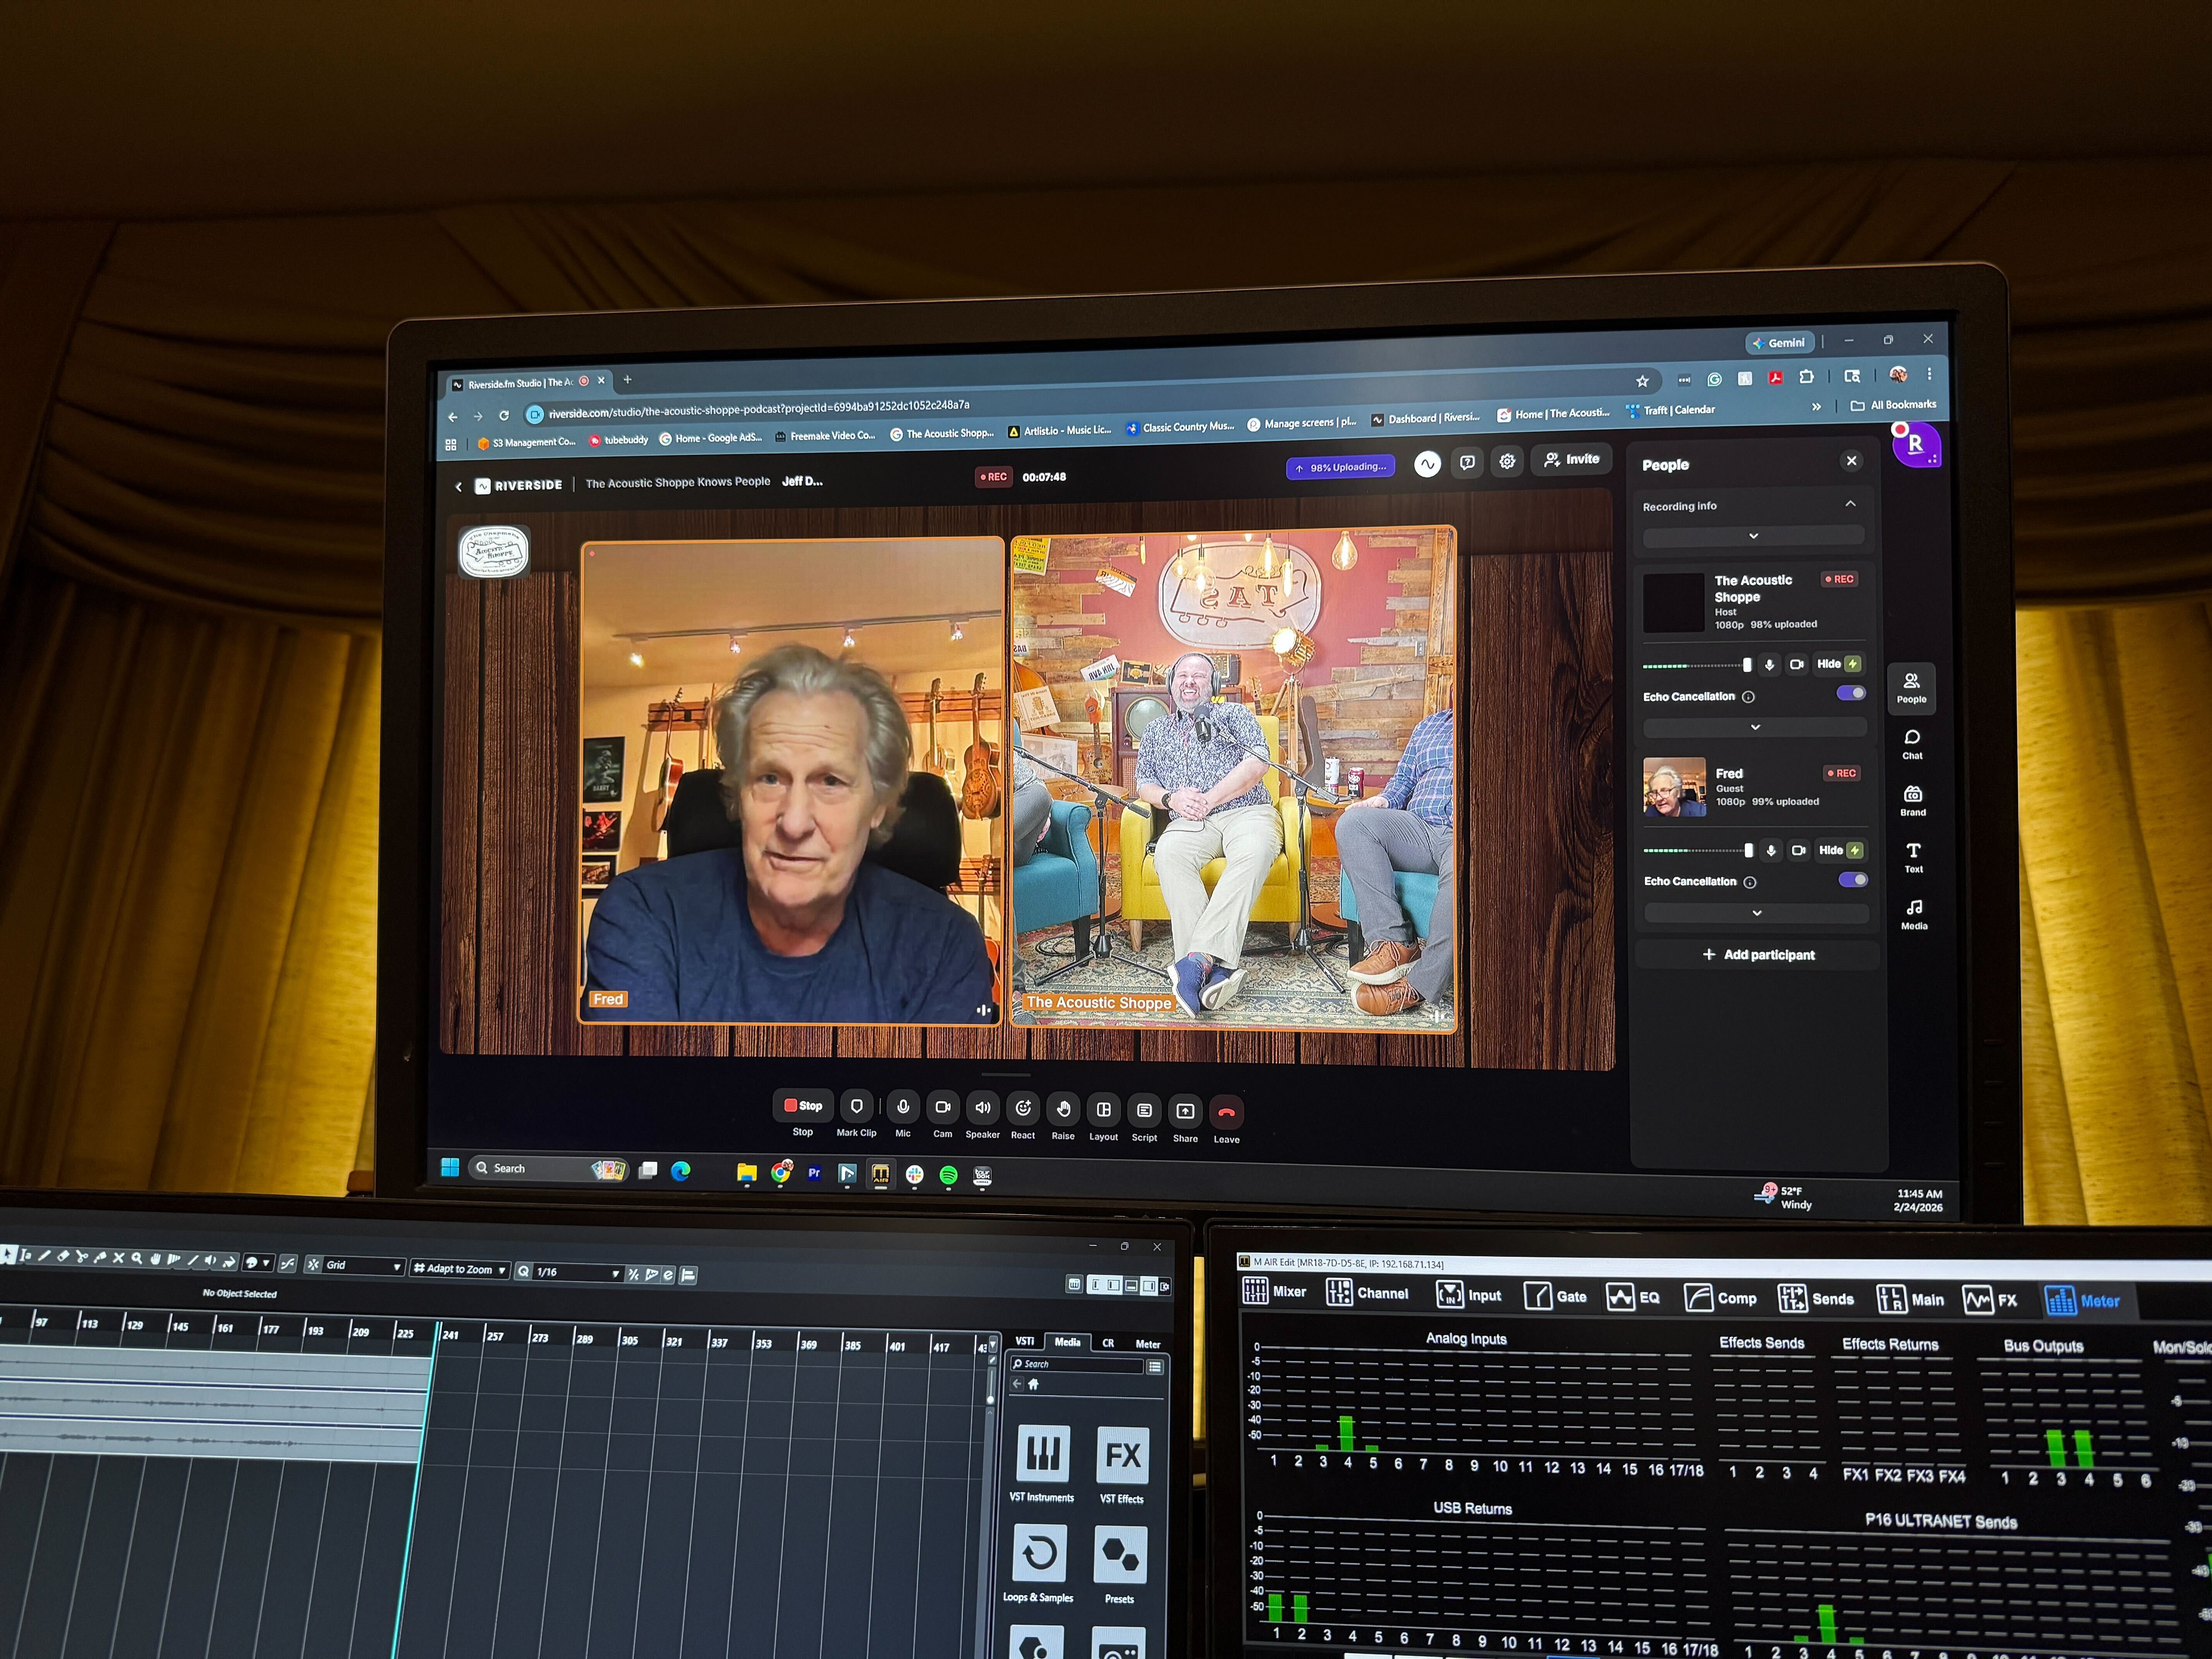
Task: Hide Fred's video feed
Action: point(1830,850)
